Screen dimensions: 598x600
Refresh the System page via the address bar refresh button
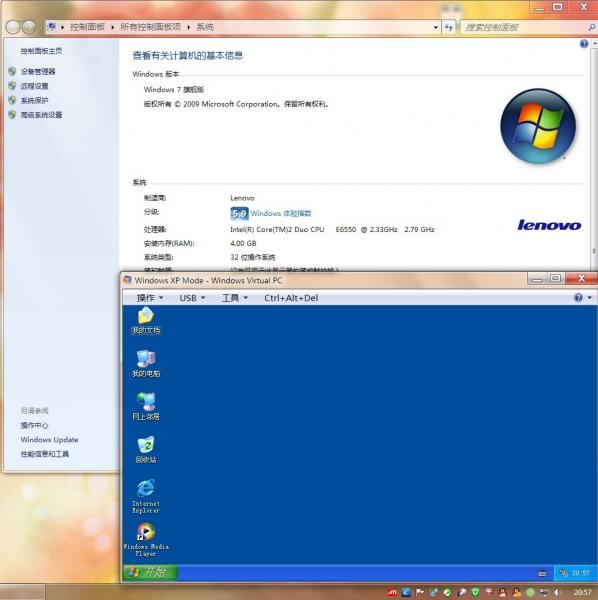click(x=449, y=27)
